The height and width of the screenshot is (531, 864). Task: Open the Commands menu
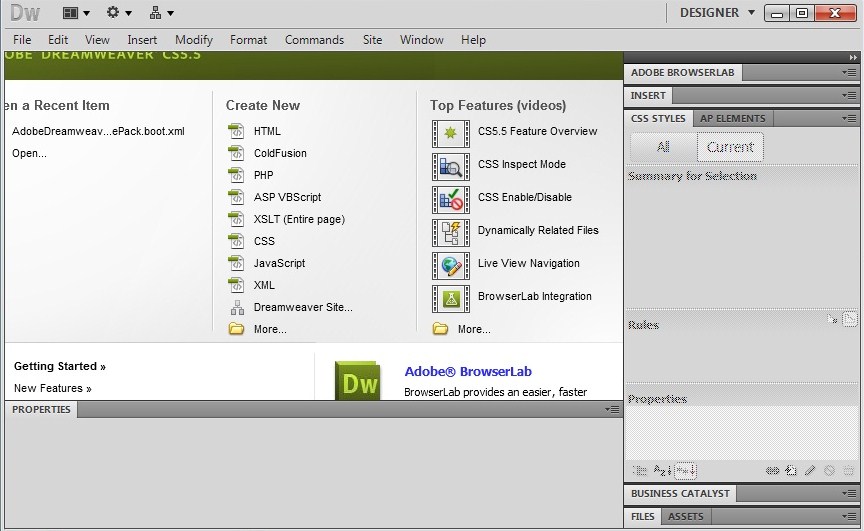click(x=314, y=40)
